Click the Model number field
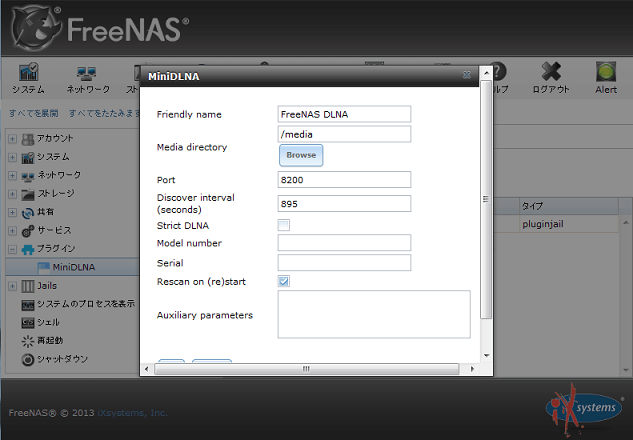The height and width of the screenshot is (440, 633). click(344, 243)
